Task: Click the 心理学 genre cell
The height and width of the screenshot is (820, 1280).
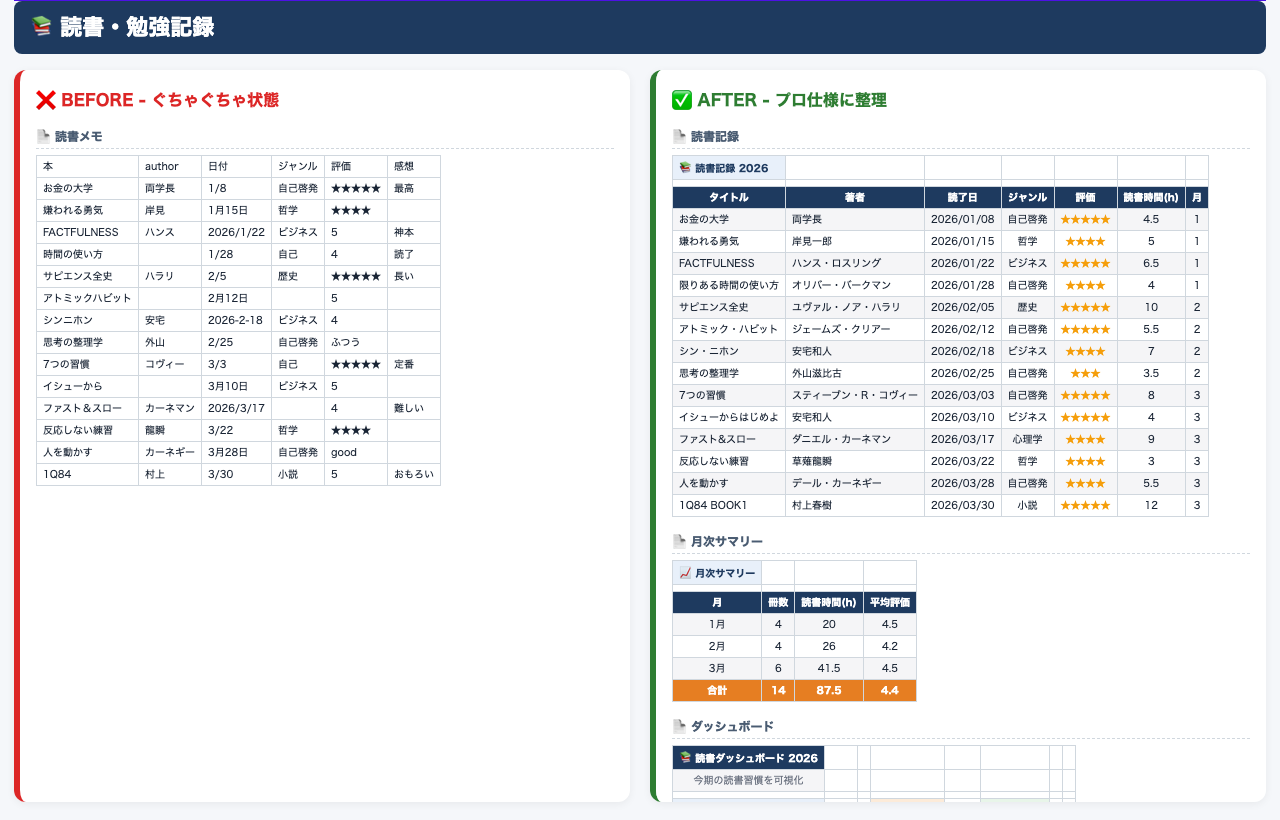Action: pos(1027,439)
